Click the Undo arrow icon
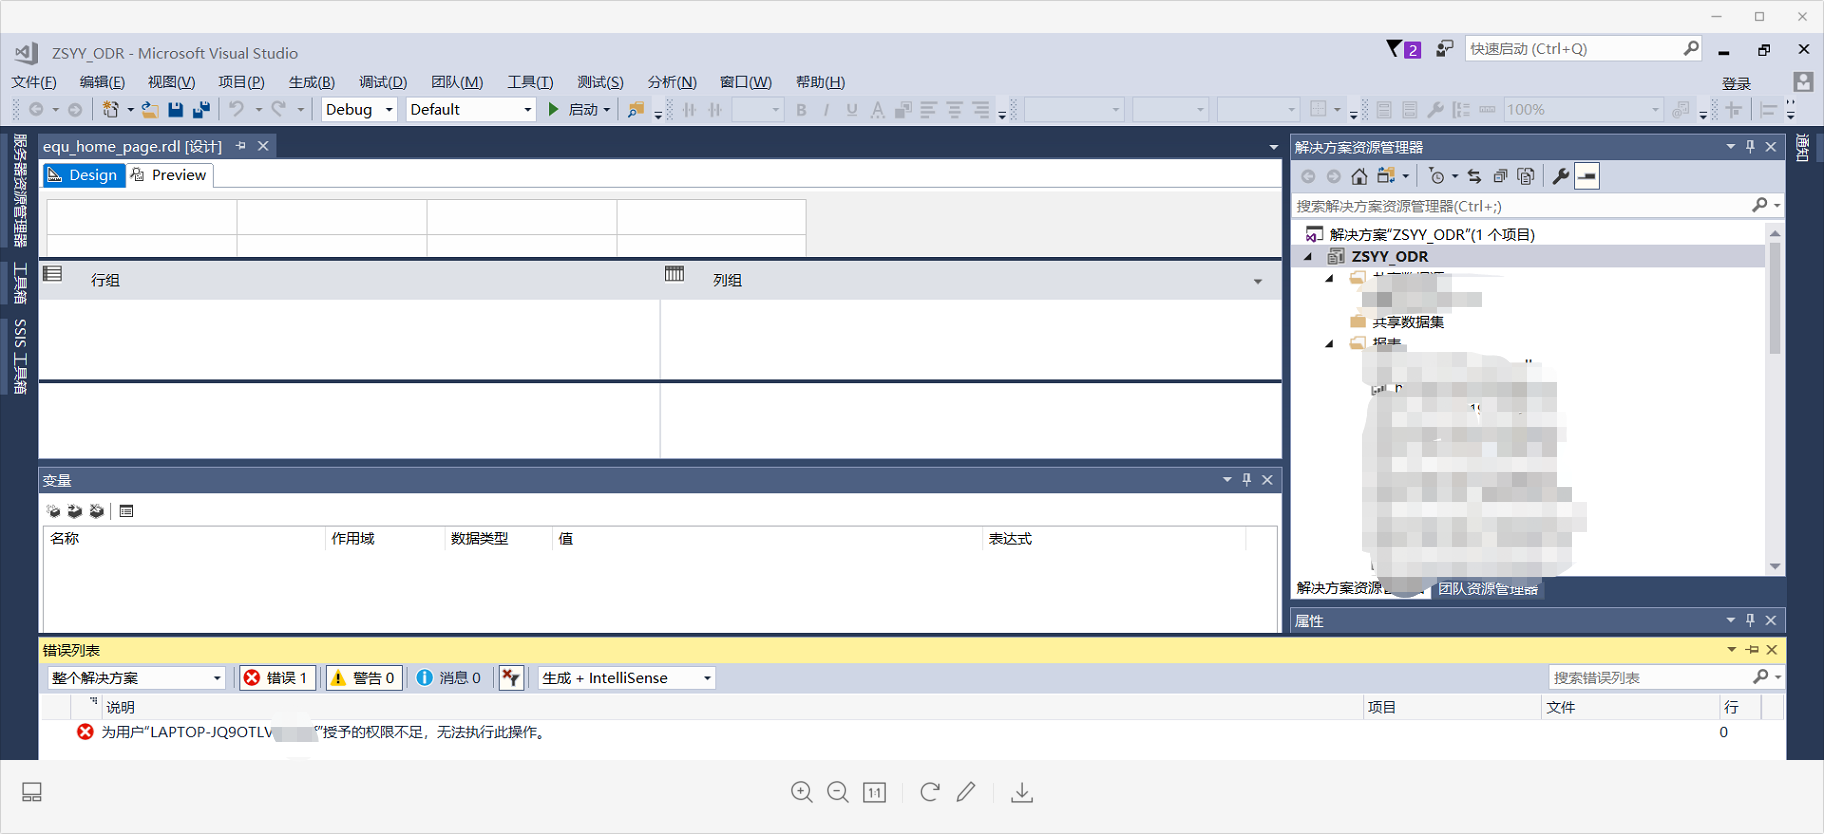 click(x=236, y=109)
